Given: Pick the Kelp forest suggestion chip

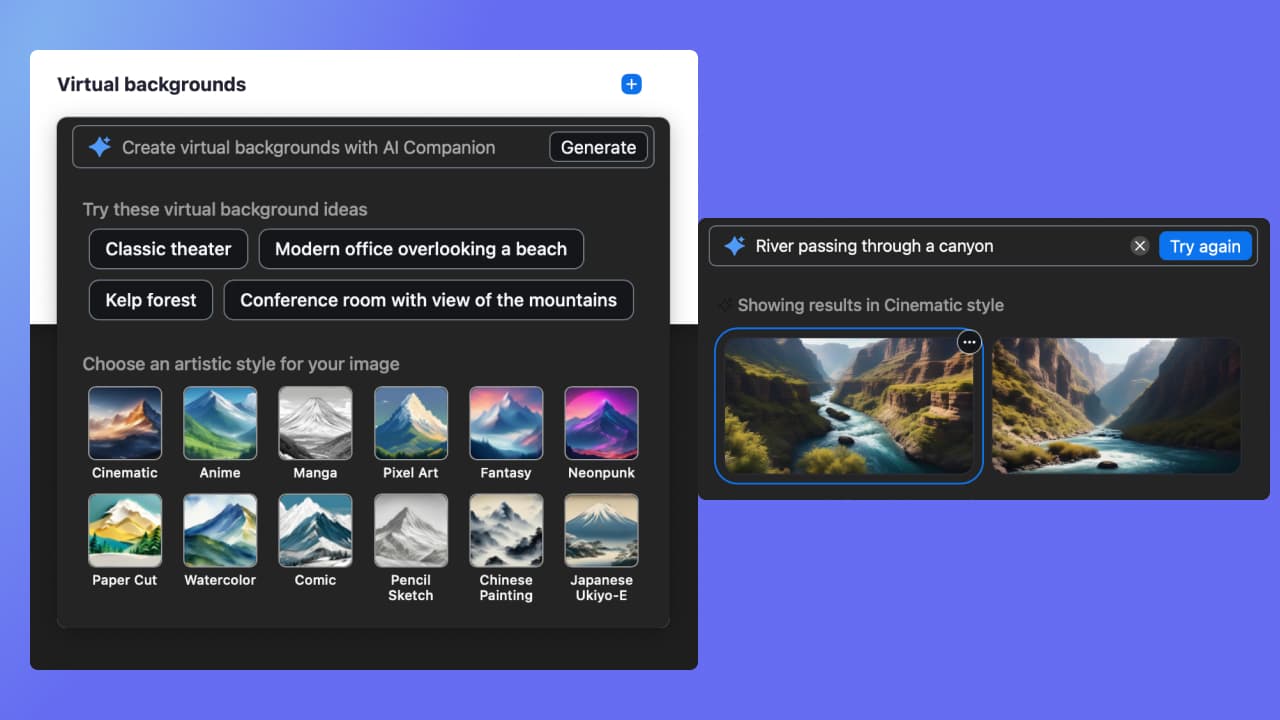Looking at the screenshot, I should 151,300.
